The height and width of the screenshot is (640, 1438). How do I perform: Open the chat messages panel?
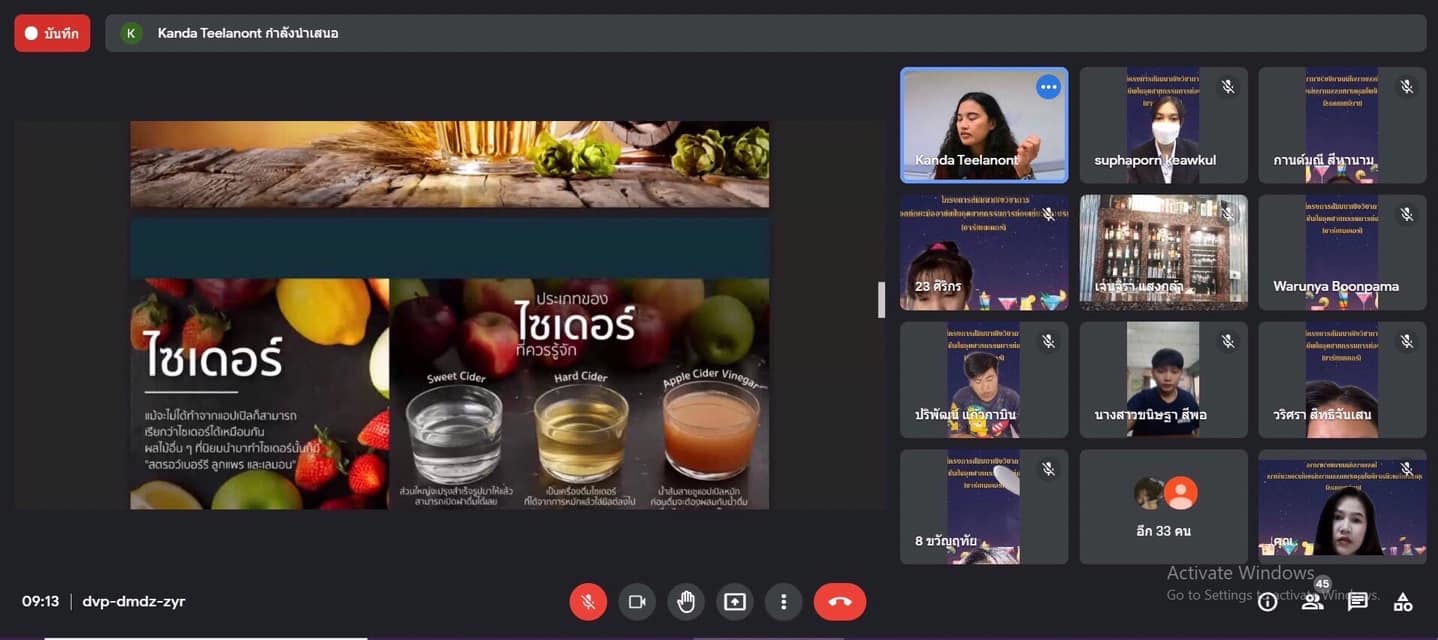(1358, 601)
